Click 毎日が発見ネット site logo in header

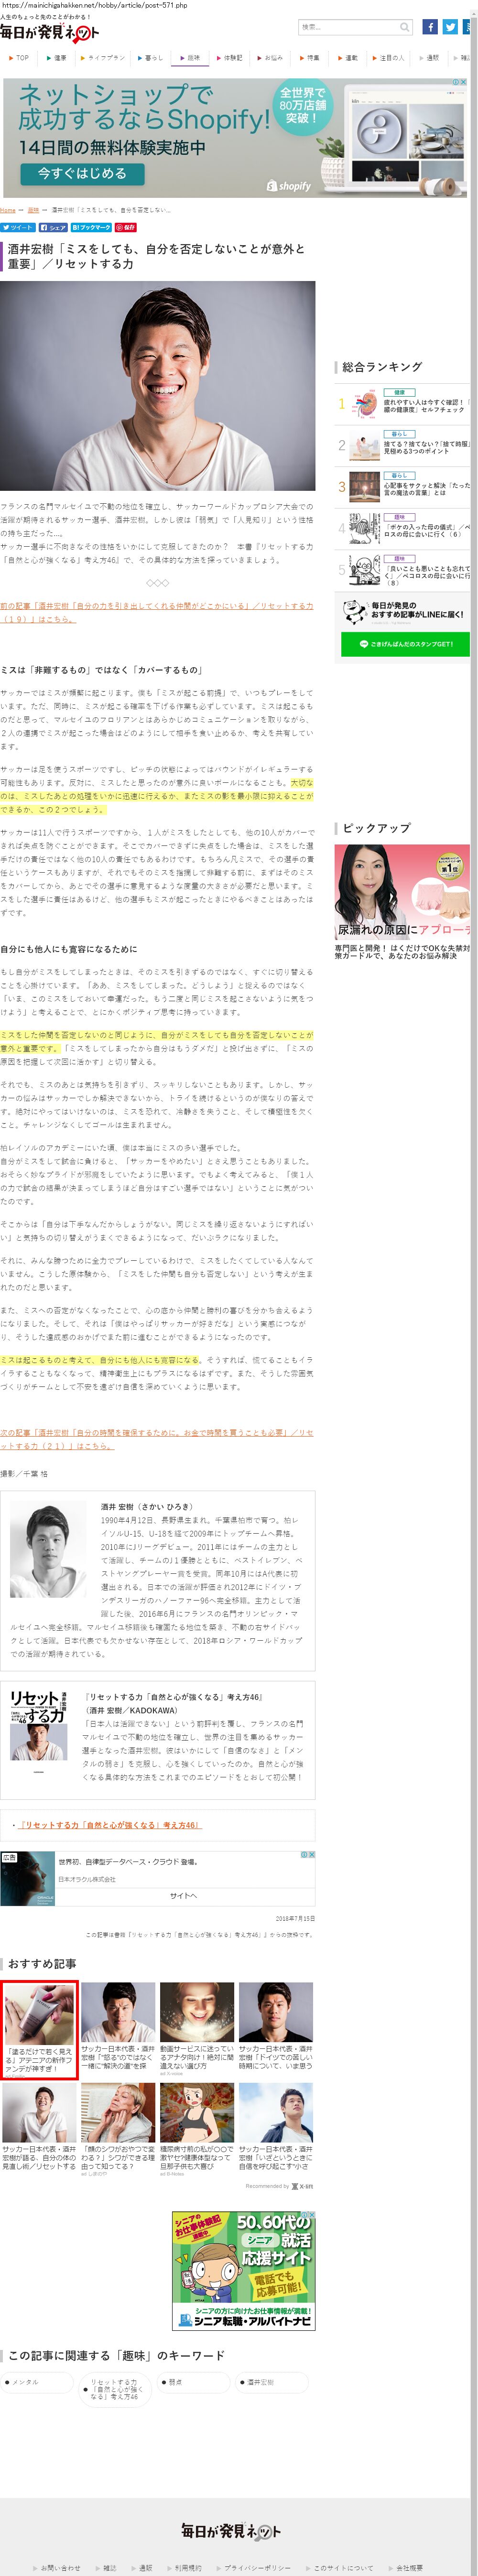[49, 33]
